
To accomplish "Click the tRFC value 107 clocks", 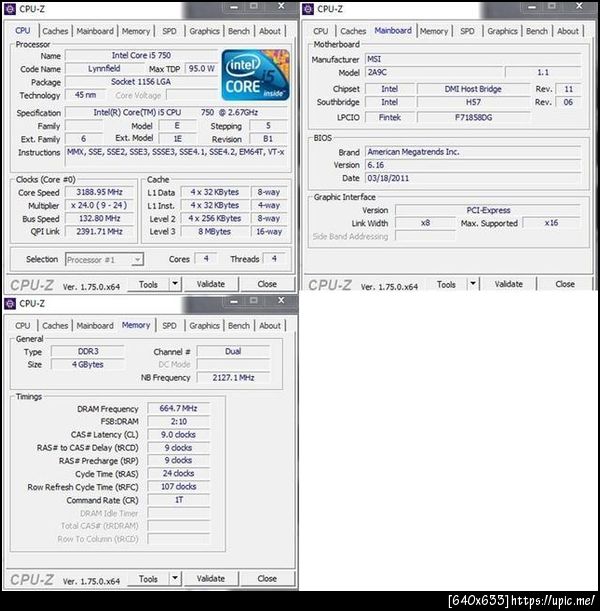I will coord(178,487).
